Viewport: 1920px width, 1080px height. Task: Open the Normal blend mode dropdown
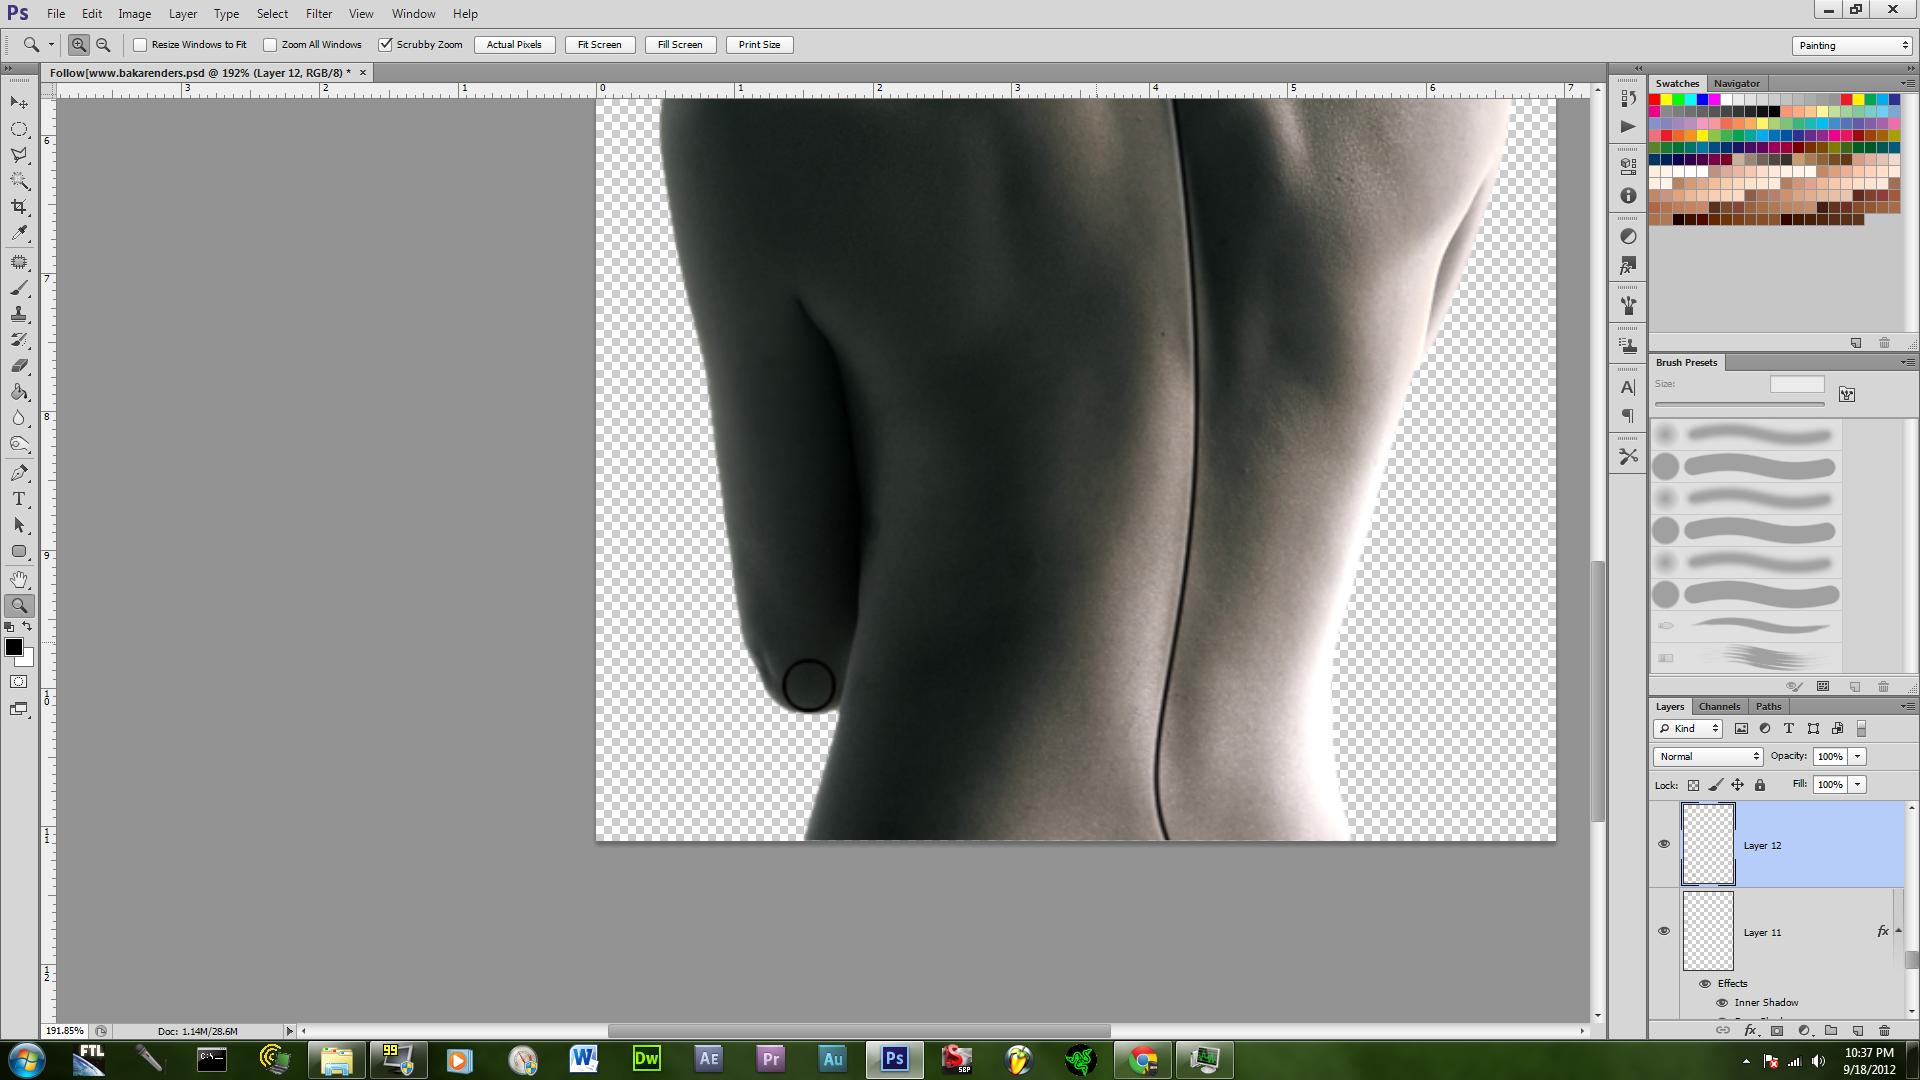(1708, 757)
